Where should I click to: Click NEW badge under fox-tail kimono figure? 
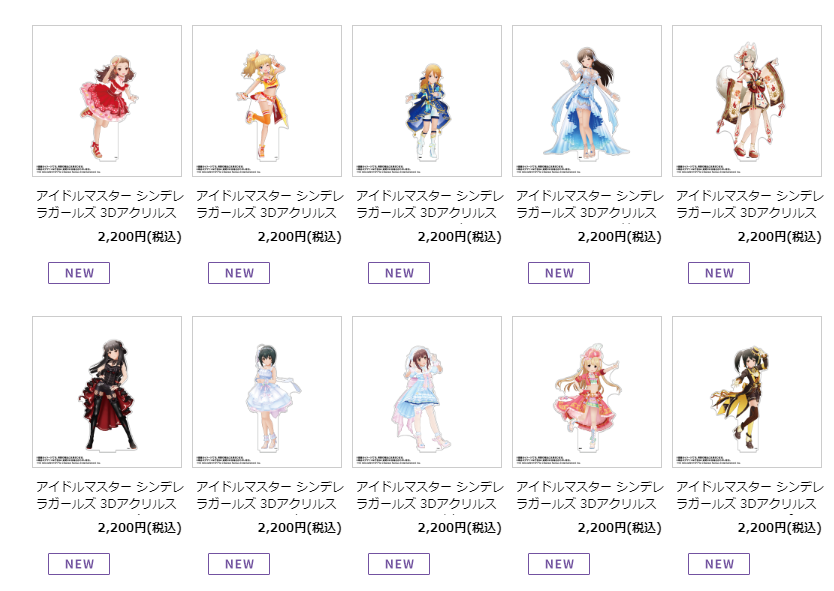(x=719, y=273)
